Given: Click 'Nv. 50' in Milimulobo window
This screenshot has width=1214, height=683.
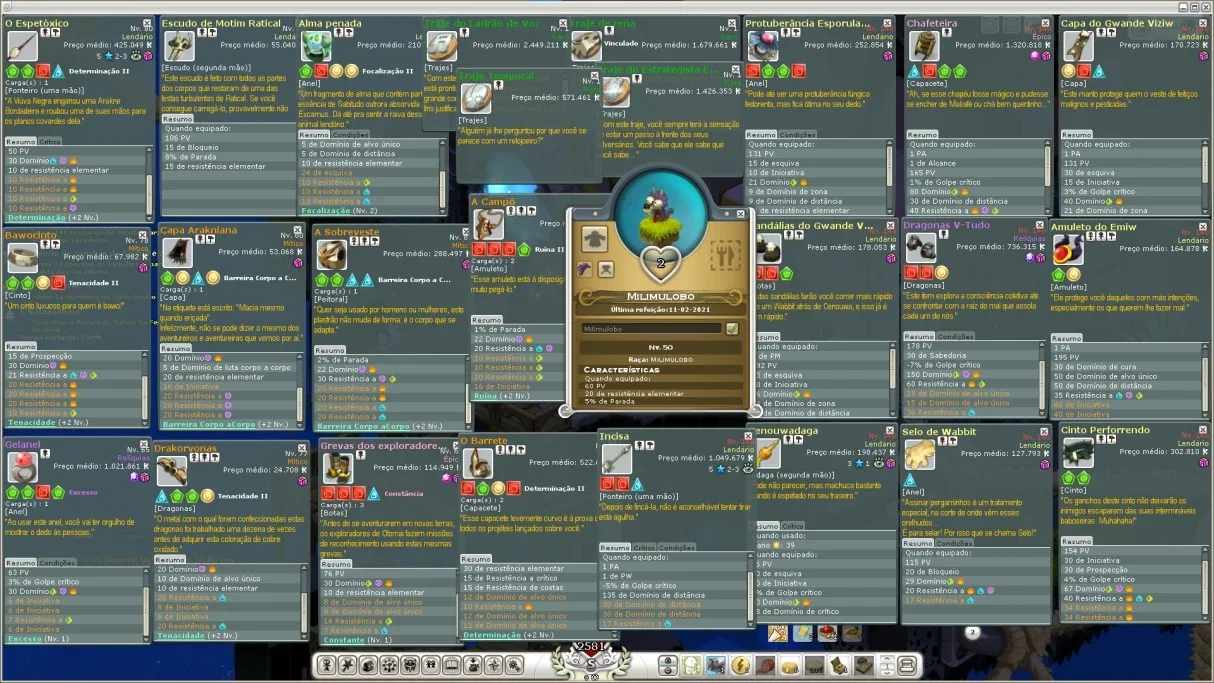Looking at the screenshot, I should [661, 347].
